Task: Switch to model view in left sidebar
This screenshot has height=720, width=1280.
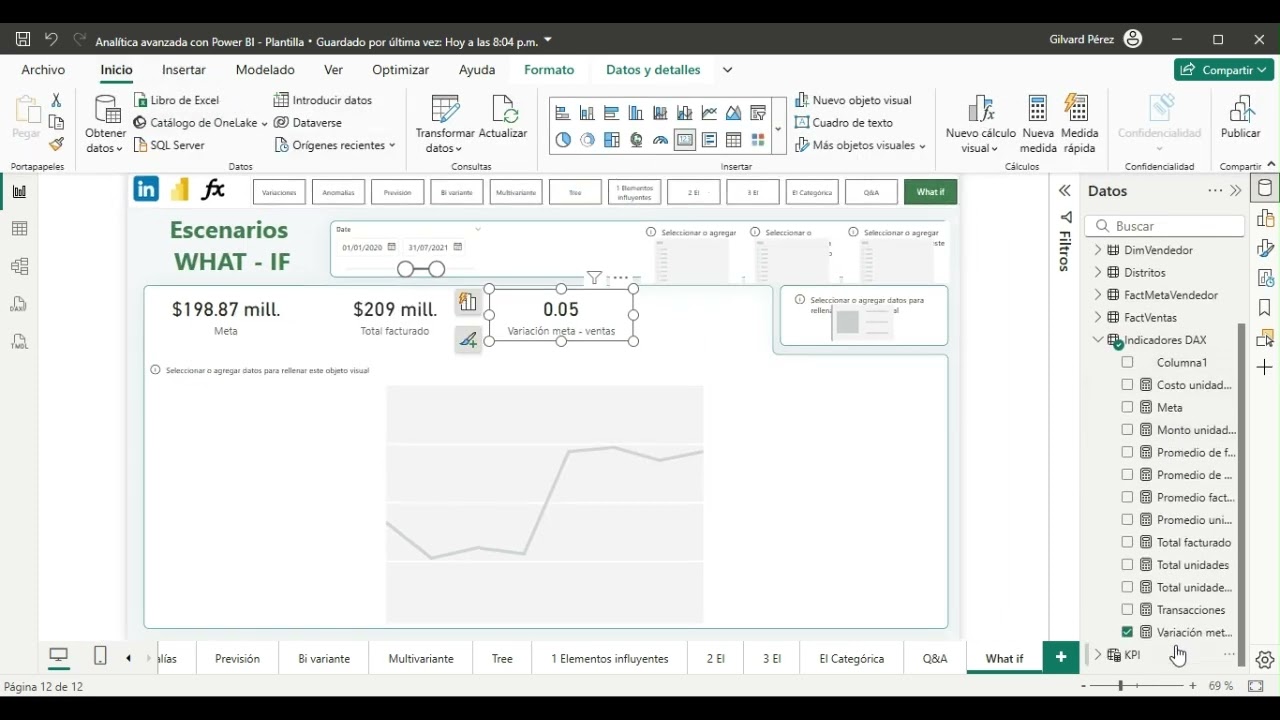Action: [19, 267]
